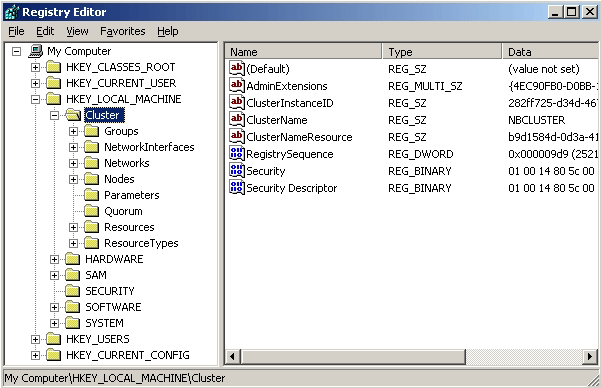Screen dimensions: 601x388
Task: Click the ResourceTypes folder icon
Action: pos(92,243)
